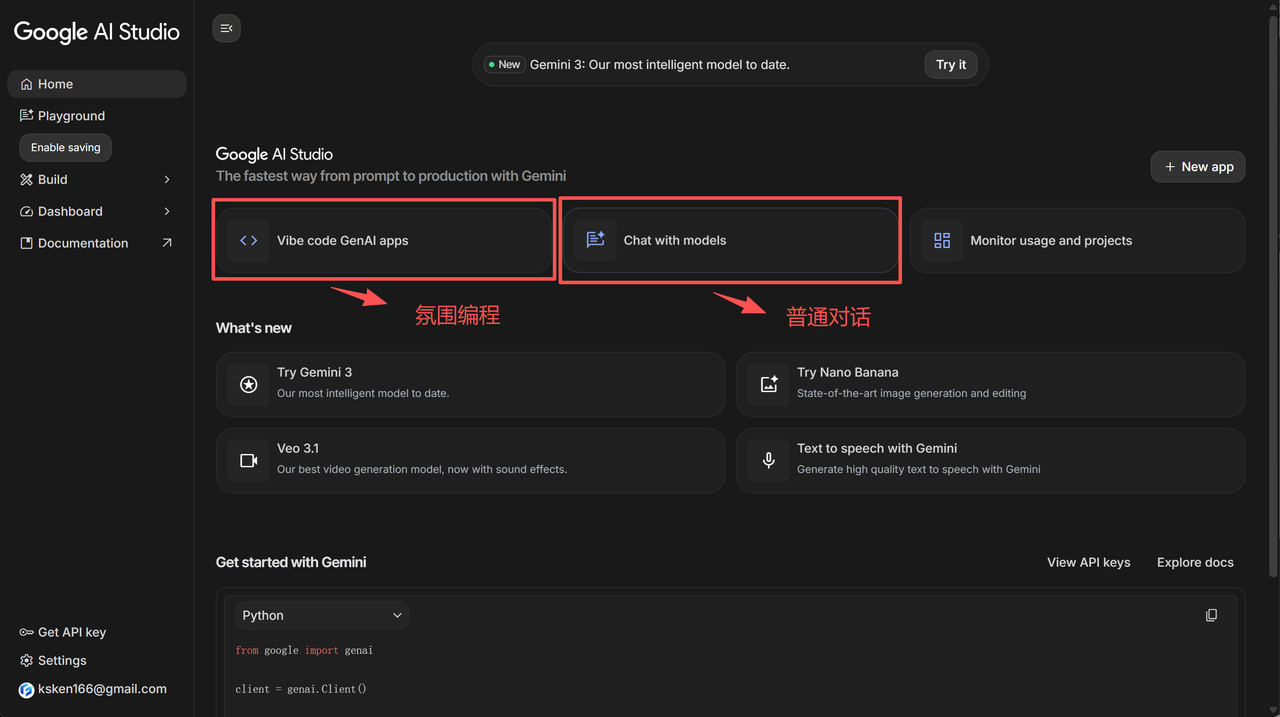Click the key icon beside Get API key
Image resolution: width=1280 pixels, height=717 pixels.
[27, 632]
